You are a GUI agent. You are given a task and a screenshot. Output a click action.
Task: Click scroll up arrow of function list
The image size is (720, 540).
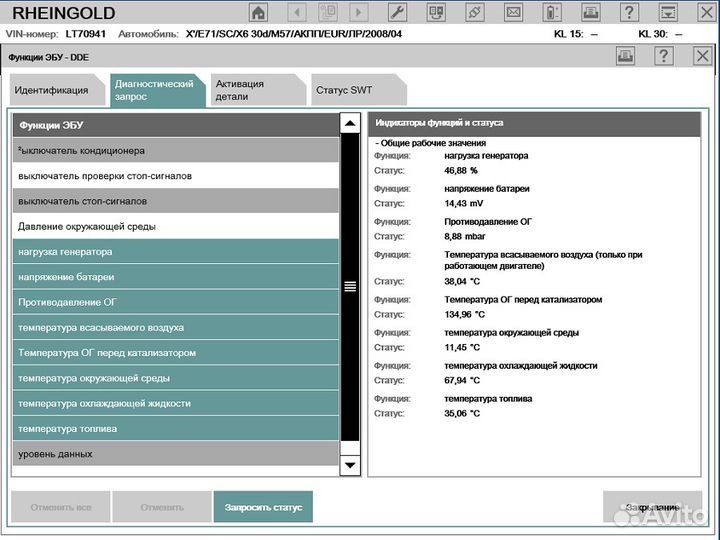(x=350, y=123)
